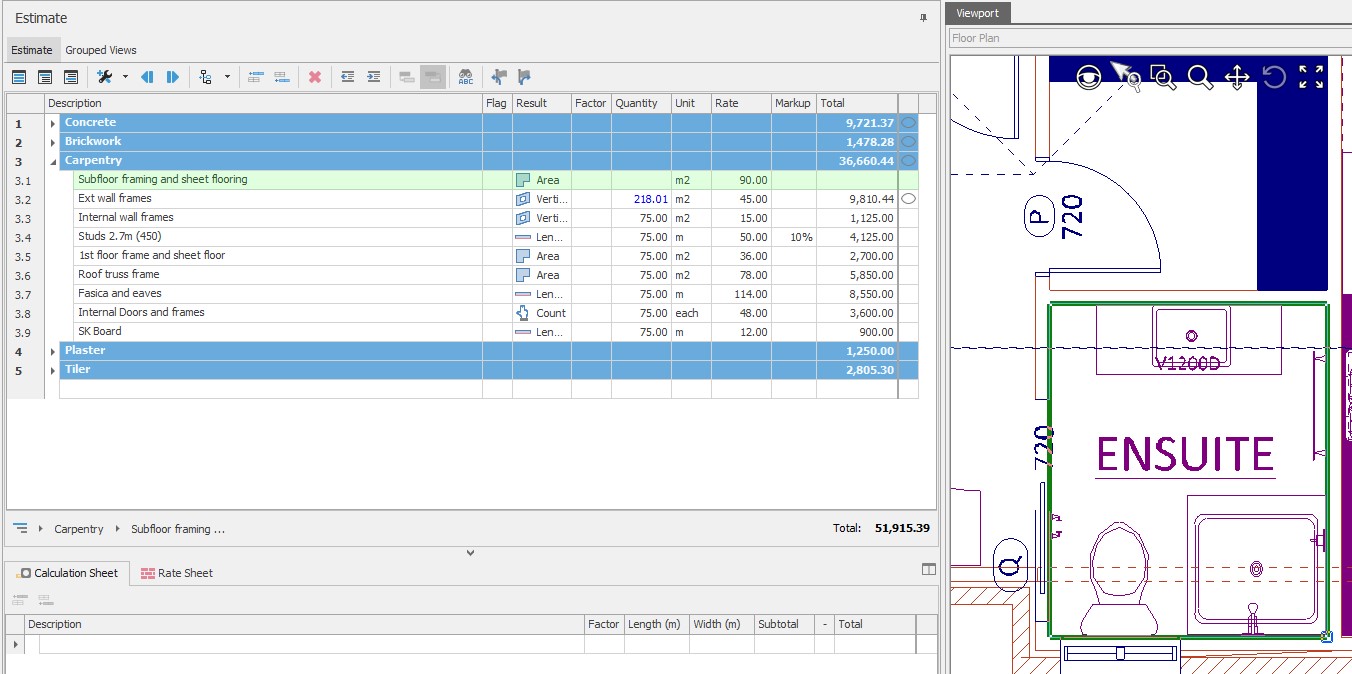1352x674 pixels.
Task: Select the Roof truss frame row
Action: [x=119, y=275]
